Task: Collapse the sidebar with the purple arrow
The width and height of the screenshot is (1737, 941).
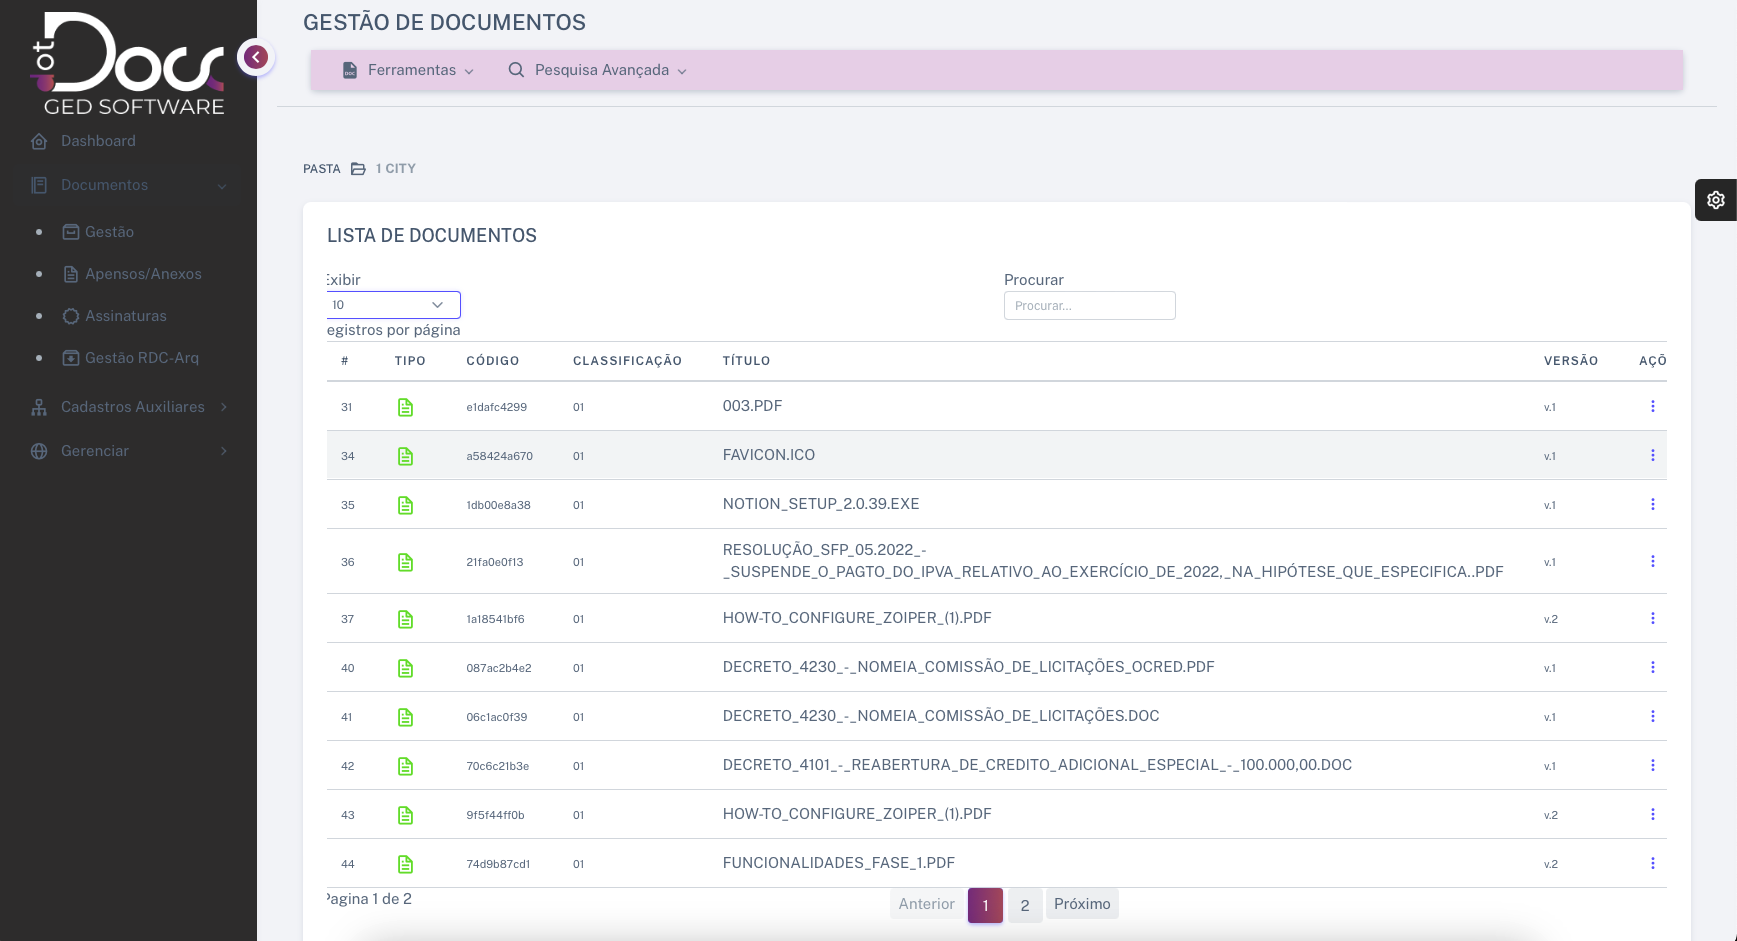Action: coord(256,57)
